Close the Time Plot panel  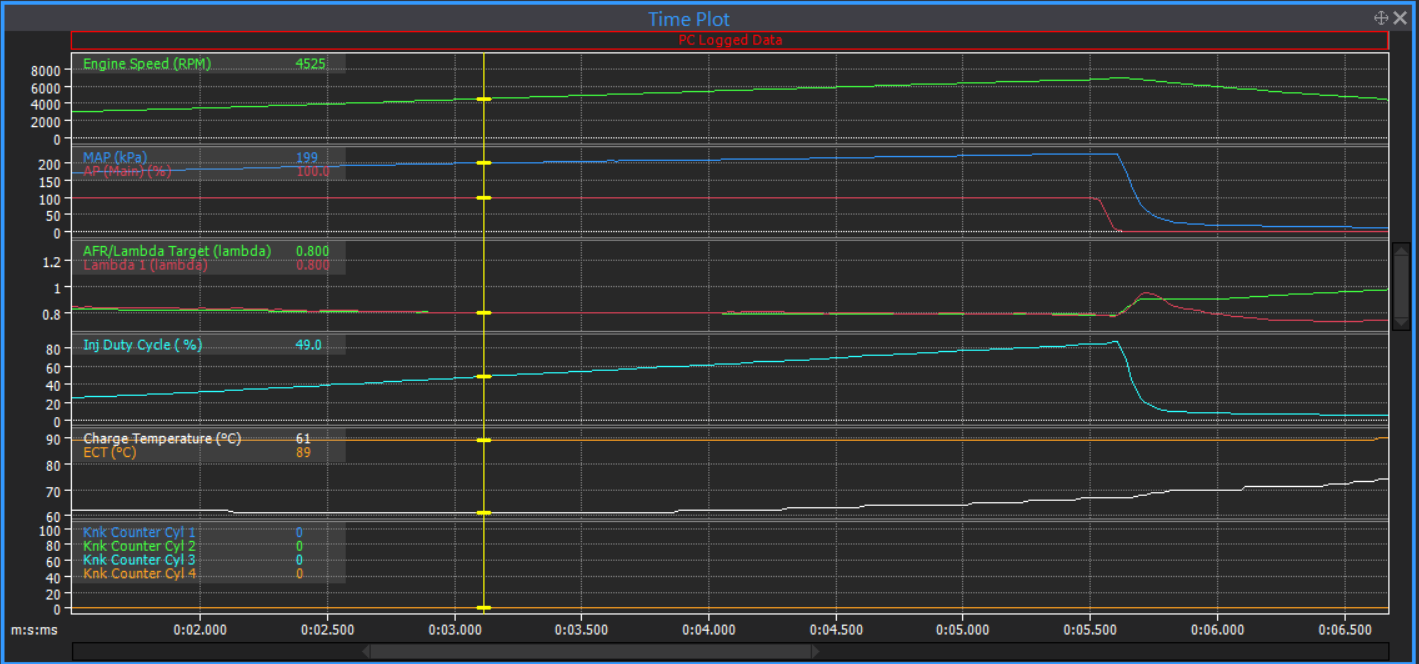(1400, 18)
